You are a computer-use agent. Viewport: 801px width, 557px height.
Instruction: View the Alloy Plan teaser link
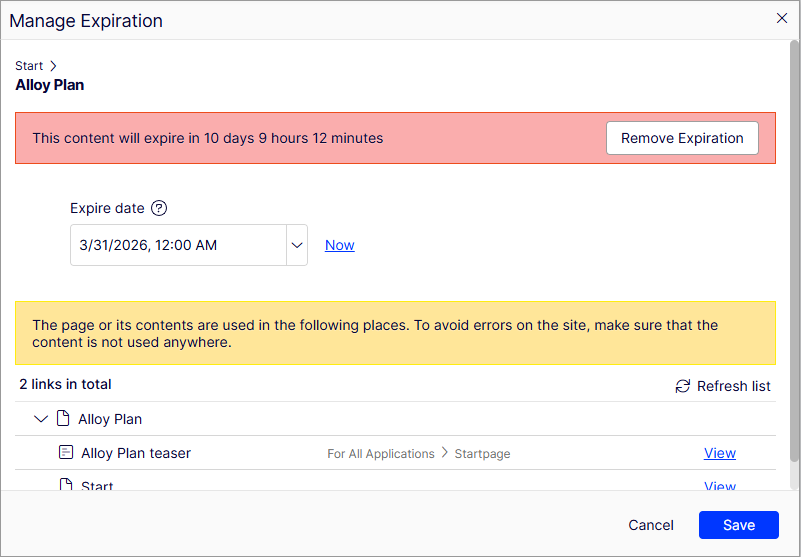pyautogui.click(x=720, y=453)
